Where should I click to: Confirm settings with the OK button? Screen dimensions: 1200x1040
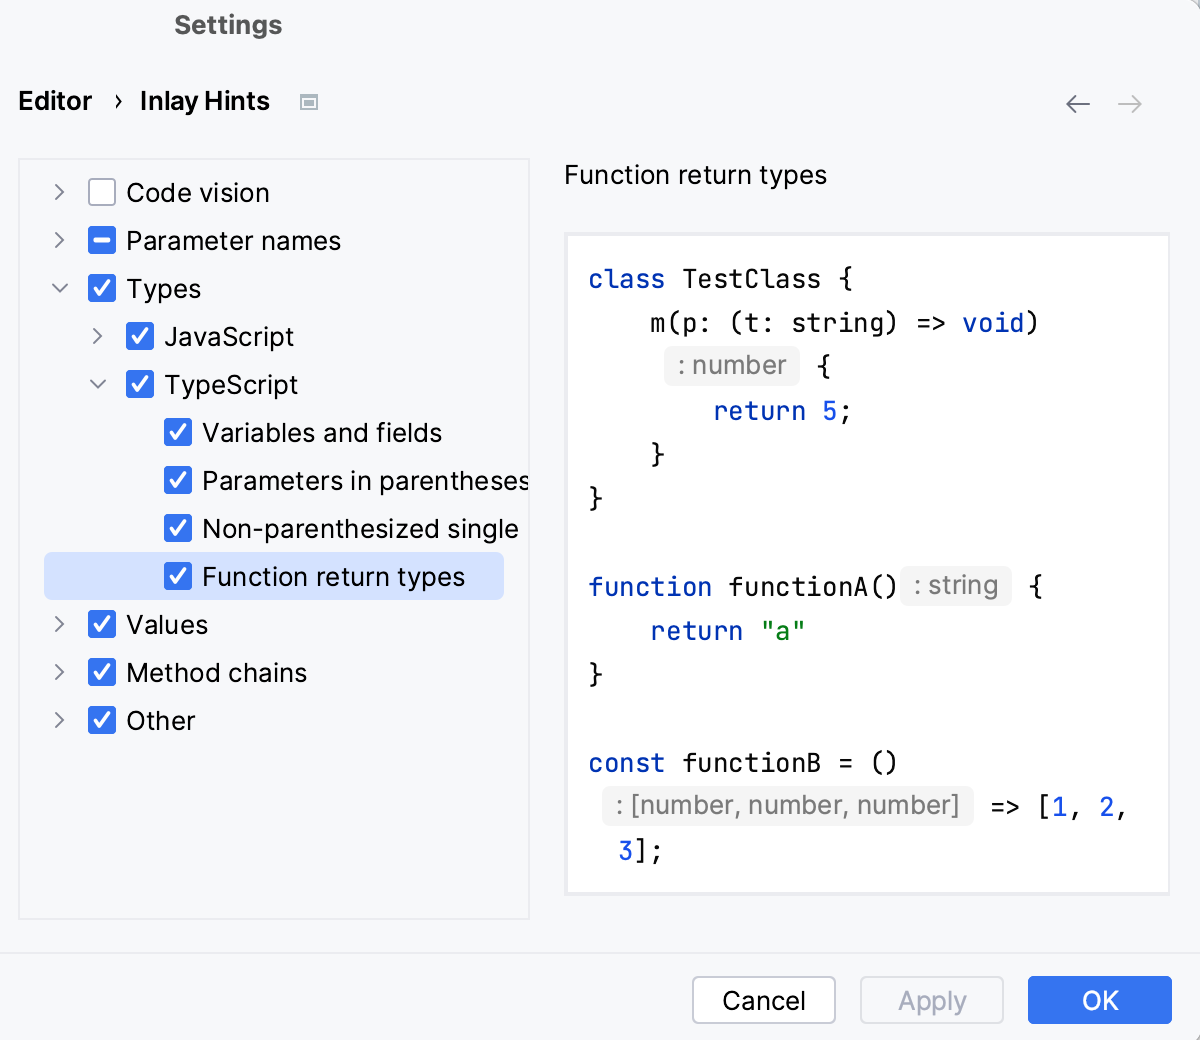pyautogui.click(x=1100, y=1000)
